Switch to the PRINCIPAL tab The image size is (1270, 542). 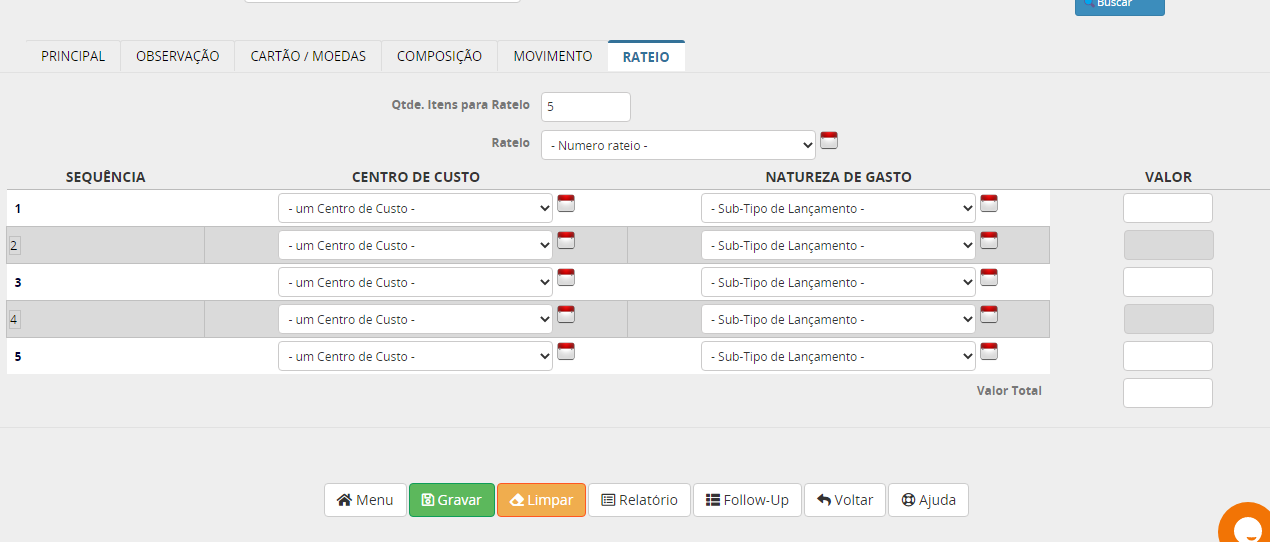click(x=73, y=56)
